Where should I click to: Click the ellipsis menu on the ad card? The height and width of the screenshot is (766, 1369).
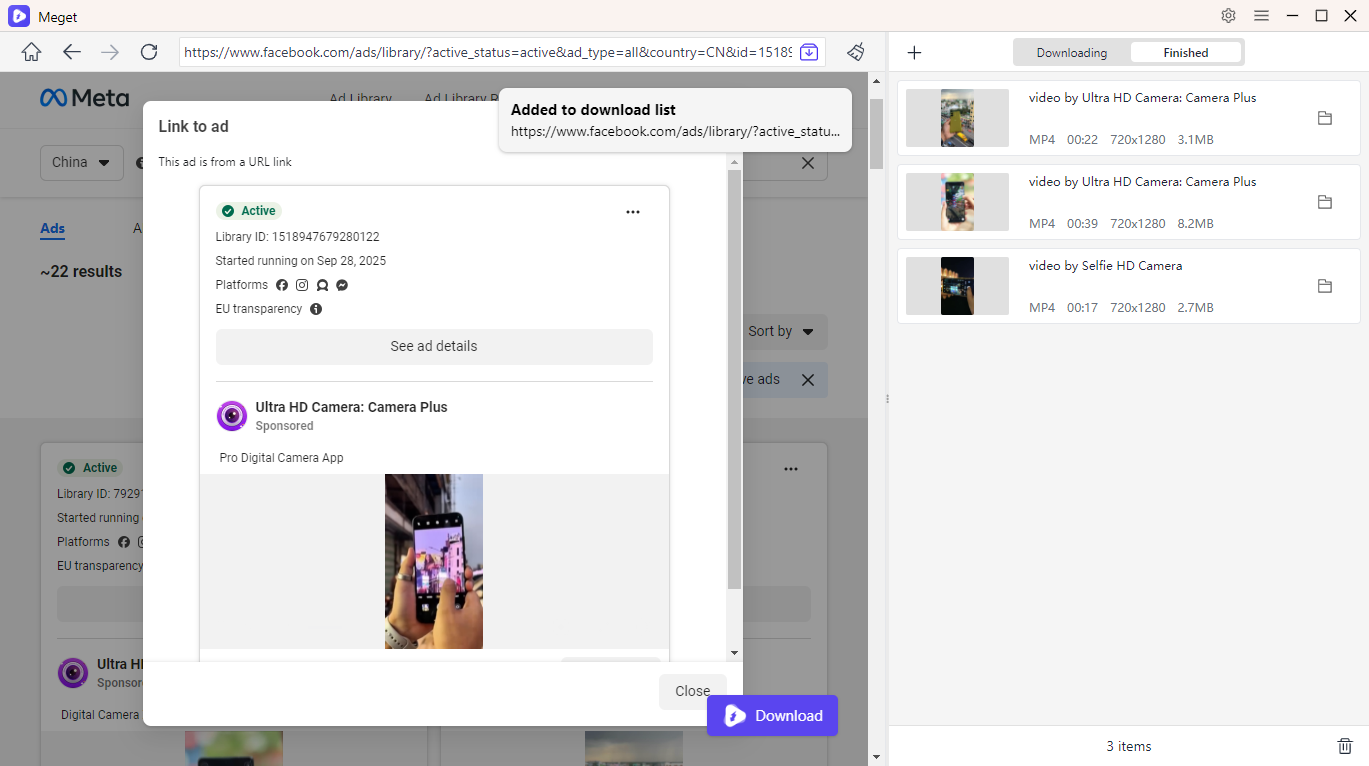click(633, 211)
